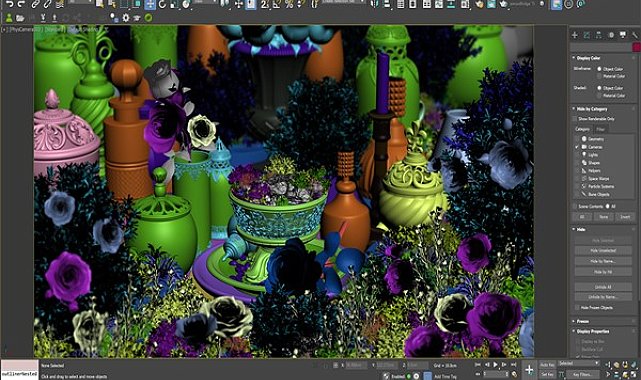Toggle Percent Snap in toolbar

[289, 4]
